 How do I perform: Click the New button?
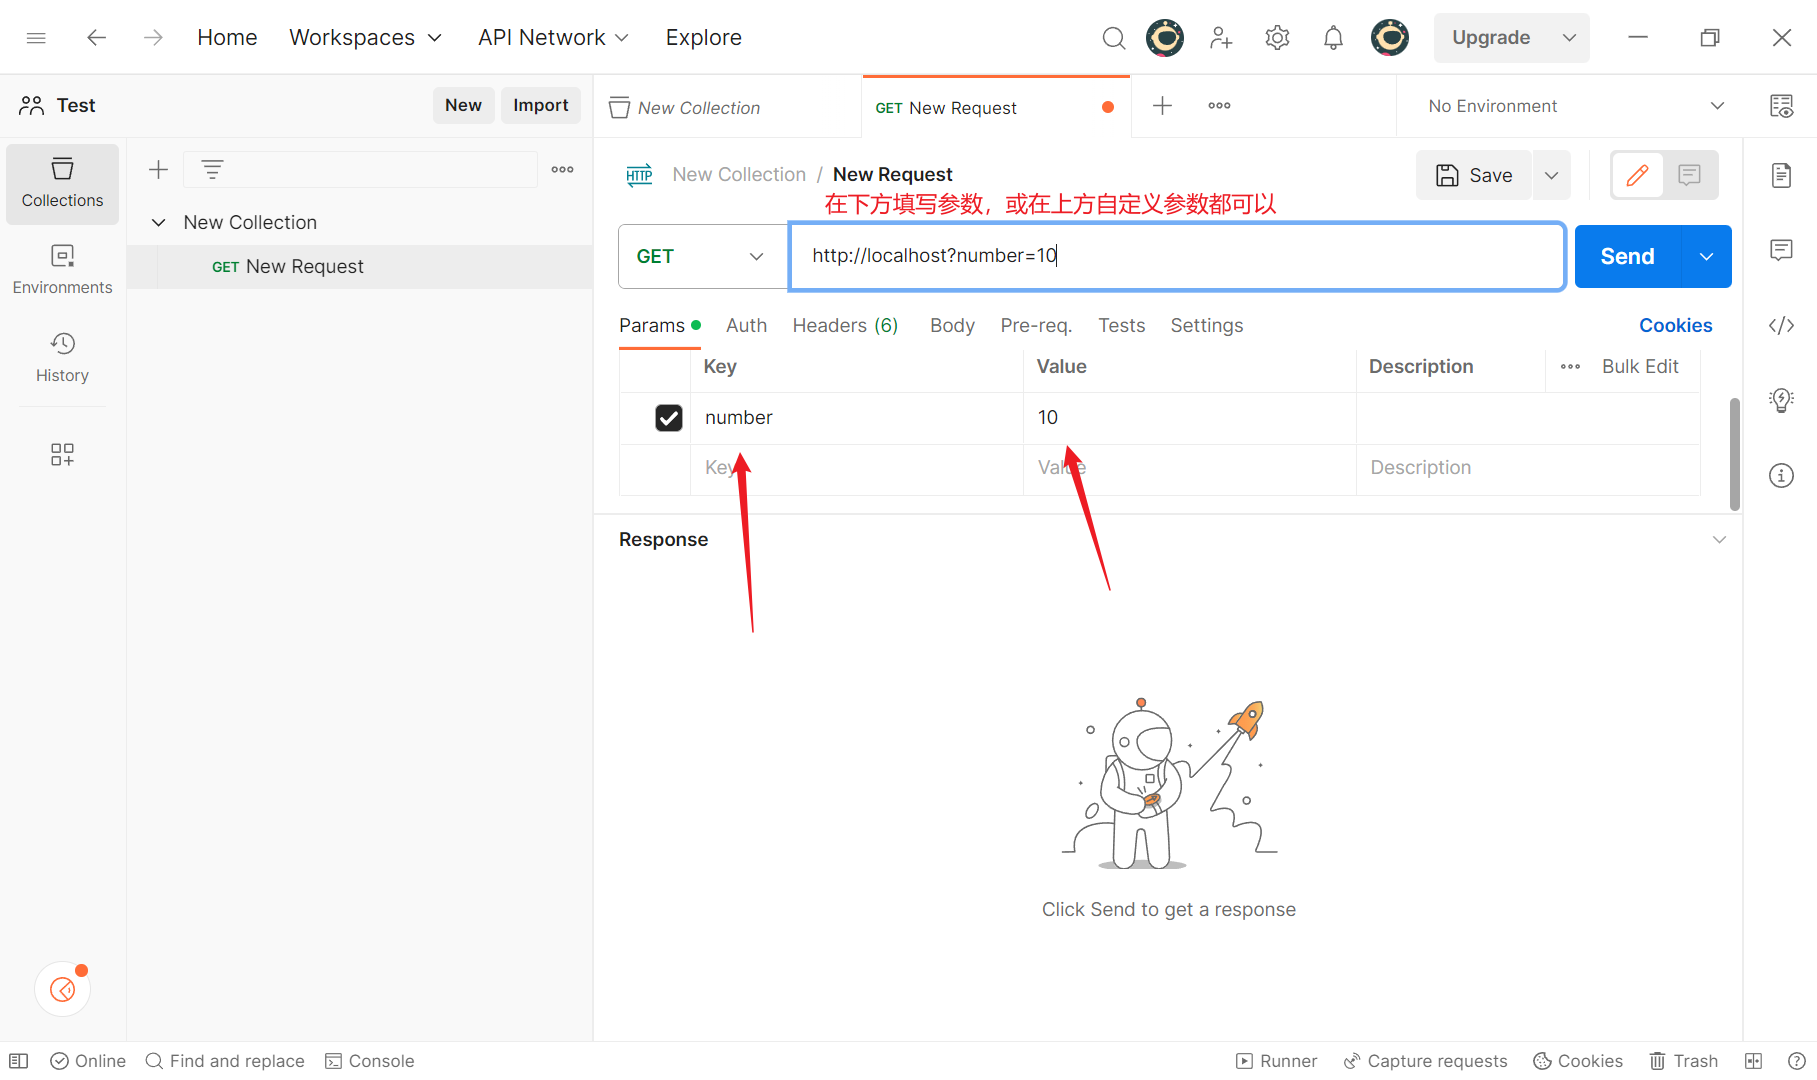pyautogui.click(x=463, y=106)
